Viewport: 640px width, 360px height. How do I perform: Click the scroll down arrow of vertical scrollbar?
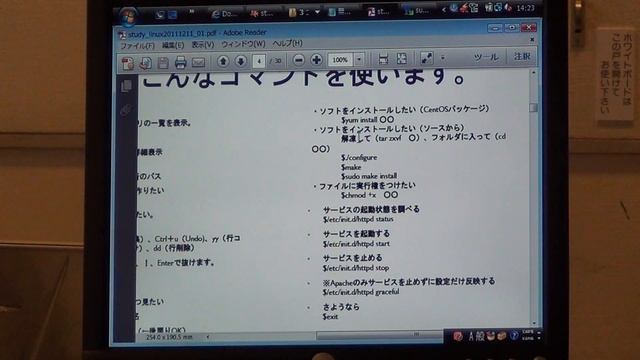[534, 323]
